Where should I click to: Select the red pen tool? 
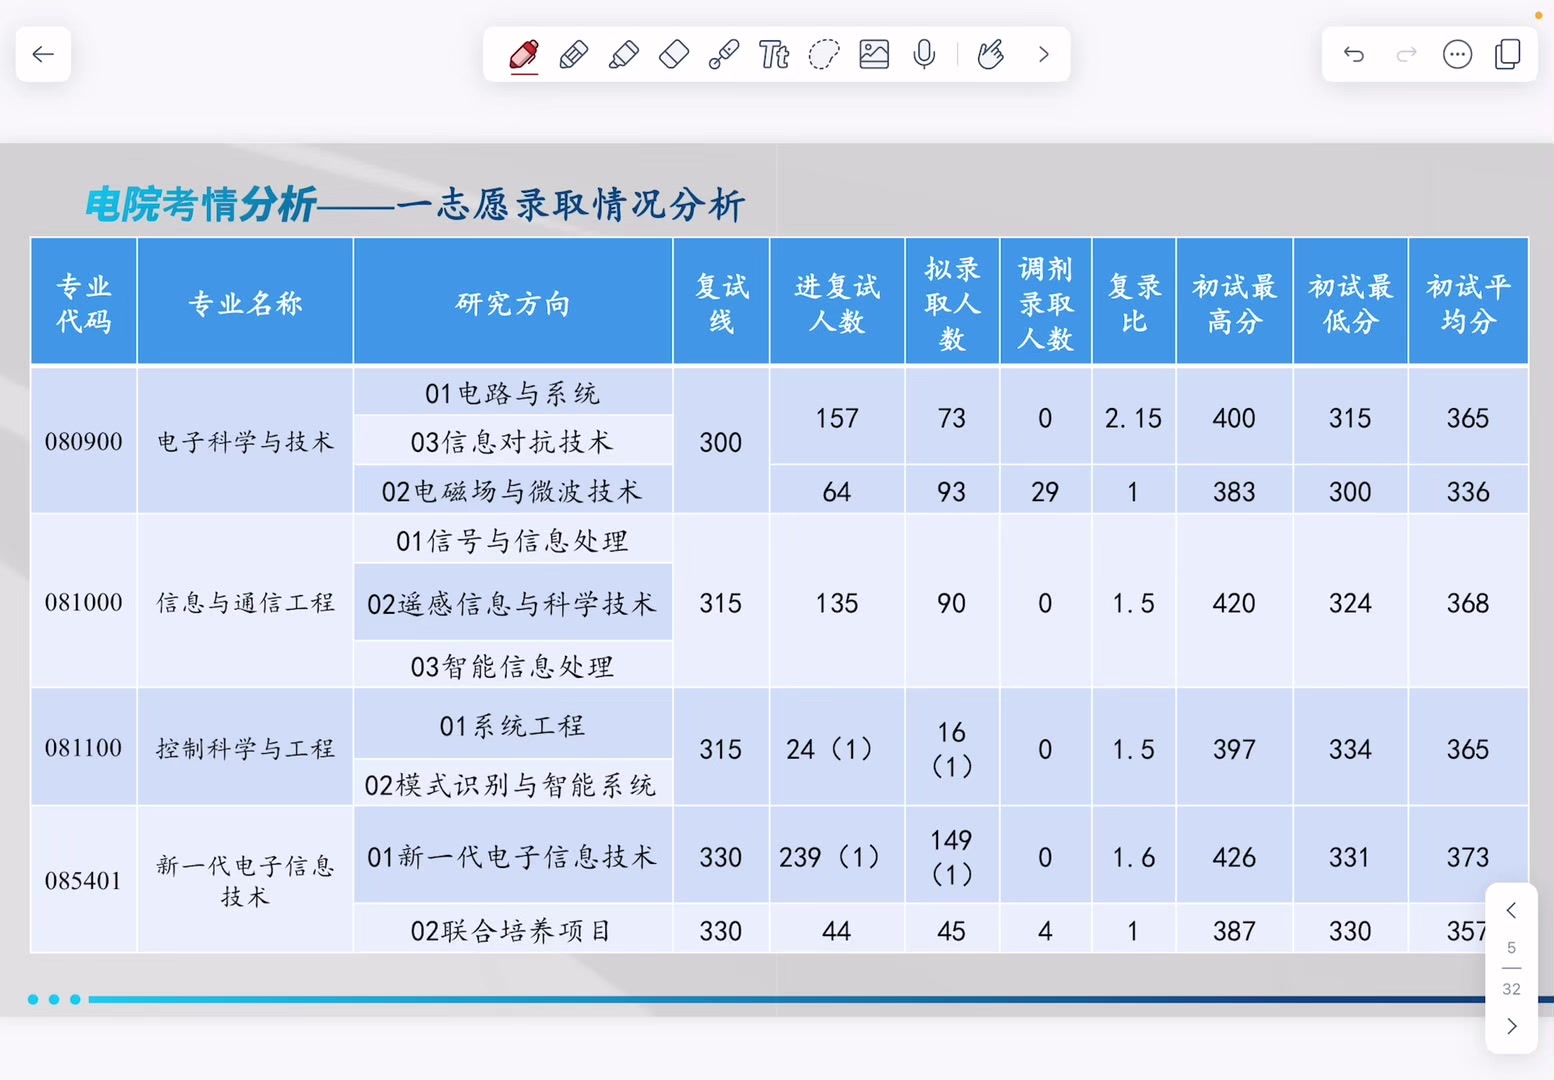click(x=524, y=54)
